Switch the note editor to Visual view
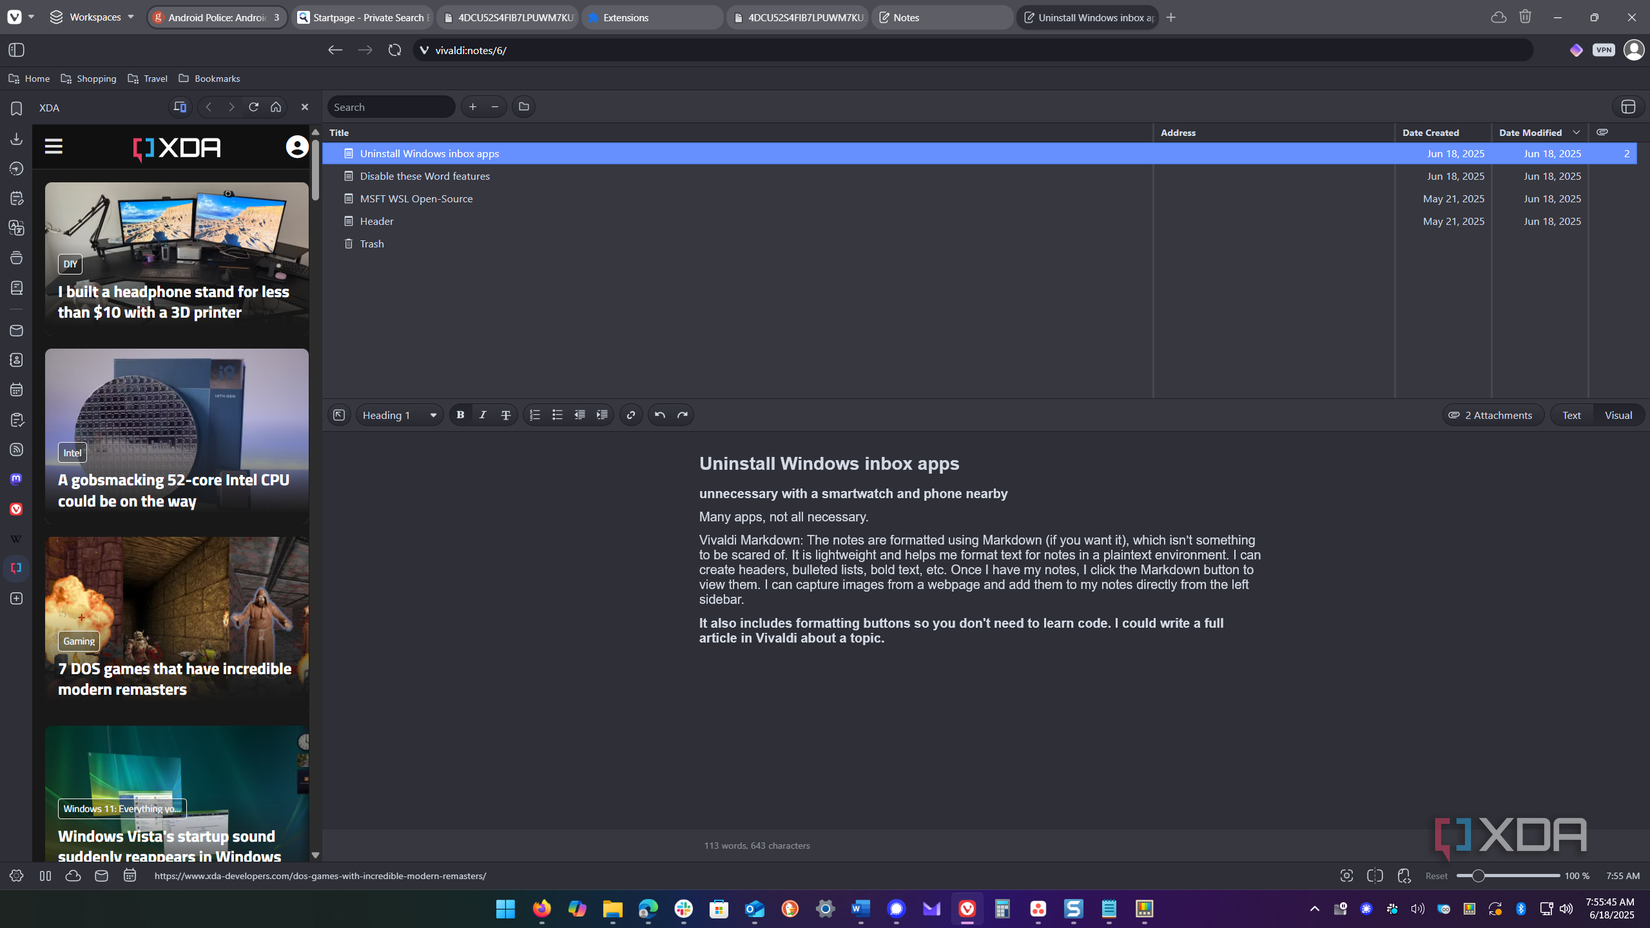Image resolution: width=1650 pixels, height=928 pixels. click(1618, 415)
